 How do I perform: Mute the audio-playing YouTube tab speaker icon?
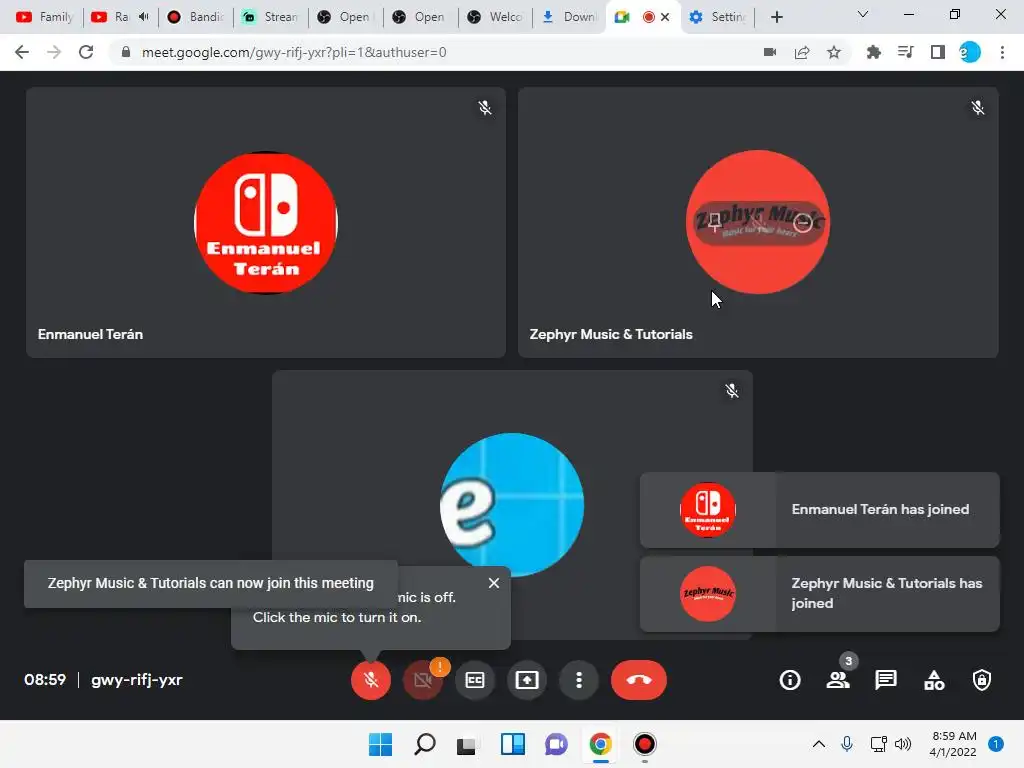pyautogui.click(x=144, y=17)
